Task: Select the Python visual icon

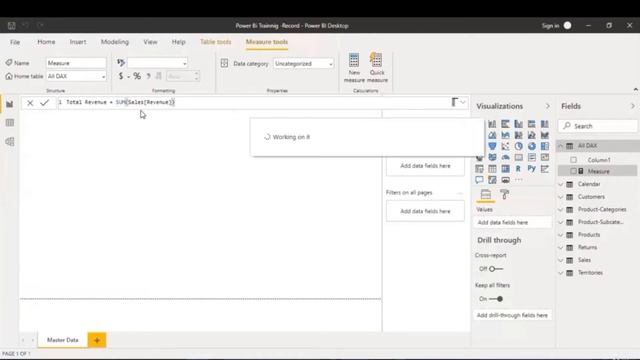Action: 531,169
